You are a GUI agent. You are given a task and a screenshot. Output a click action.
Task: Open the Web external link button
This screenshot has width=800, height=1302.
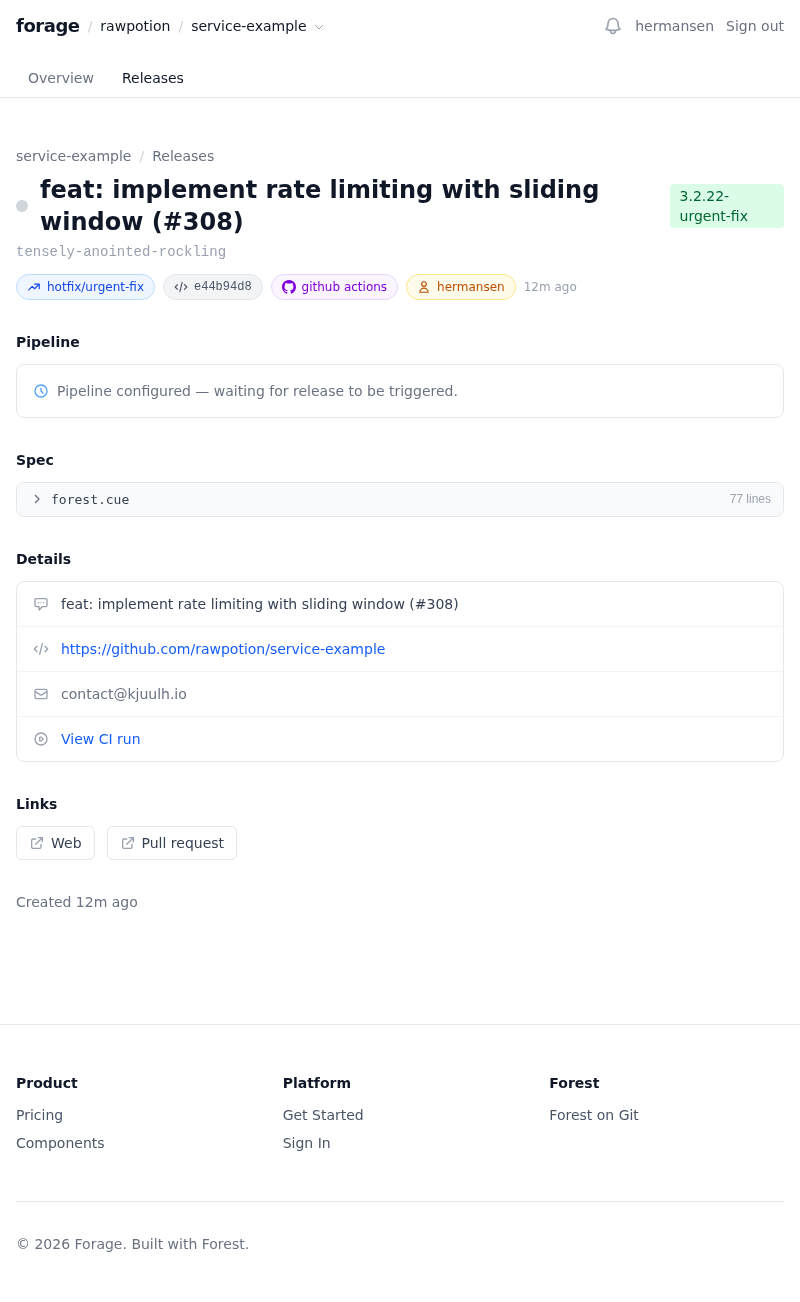[x=55, y=843]
